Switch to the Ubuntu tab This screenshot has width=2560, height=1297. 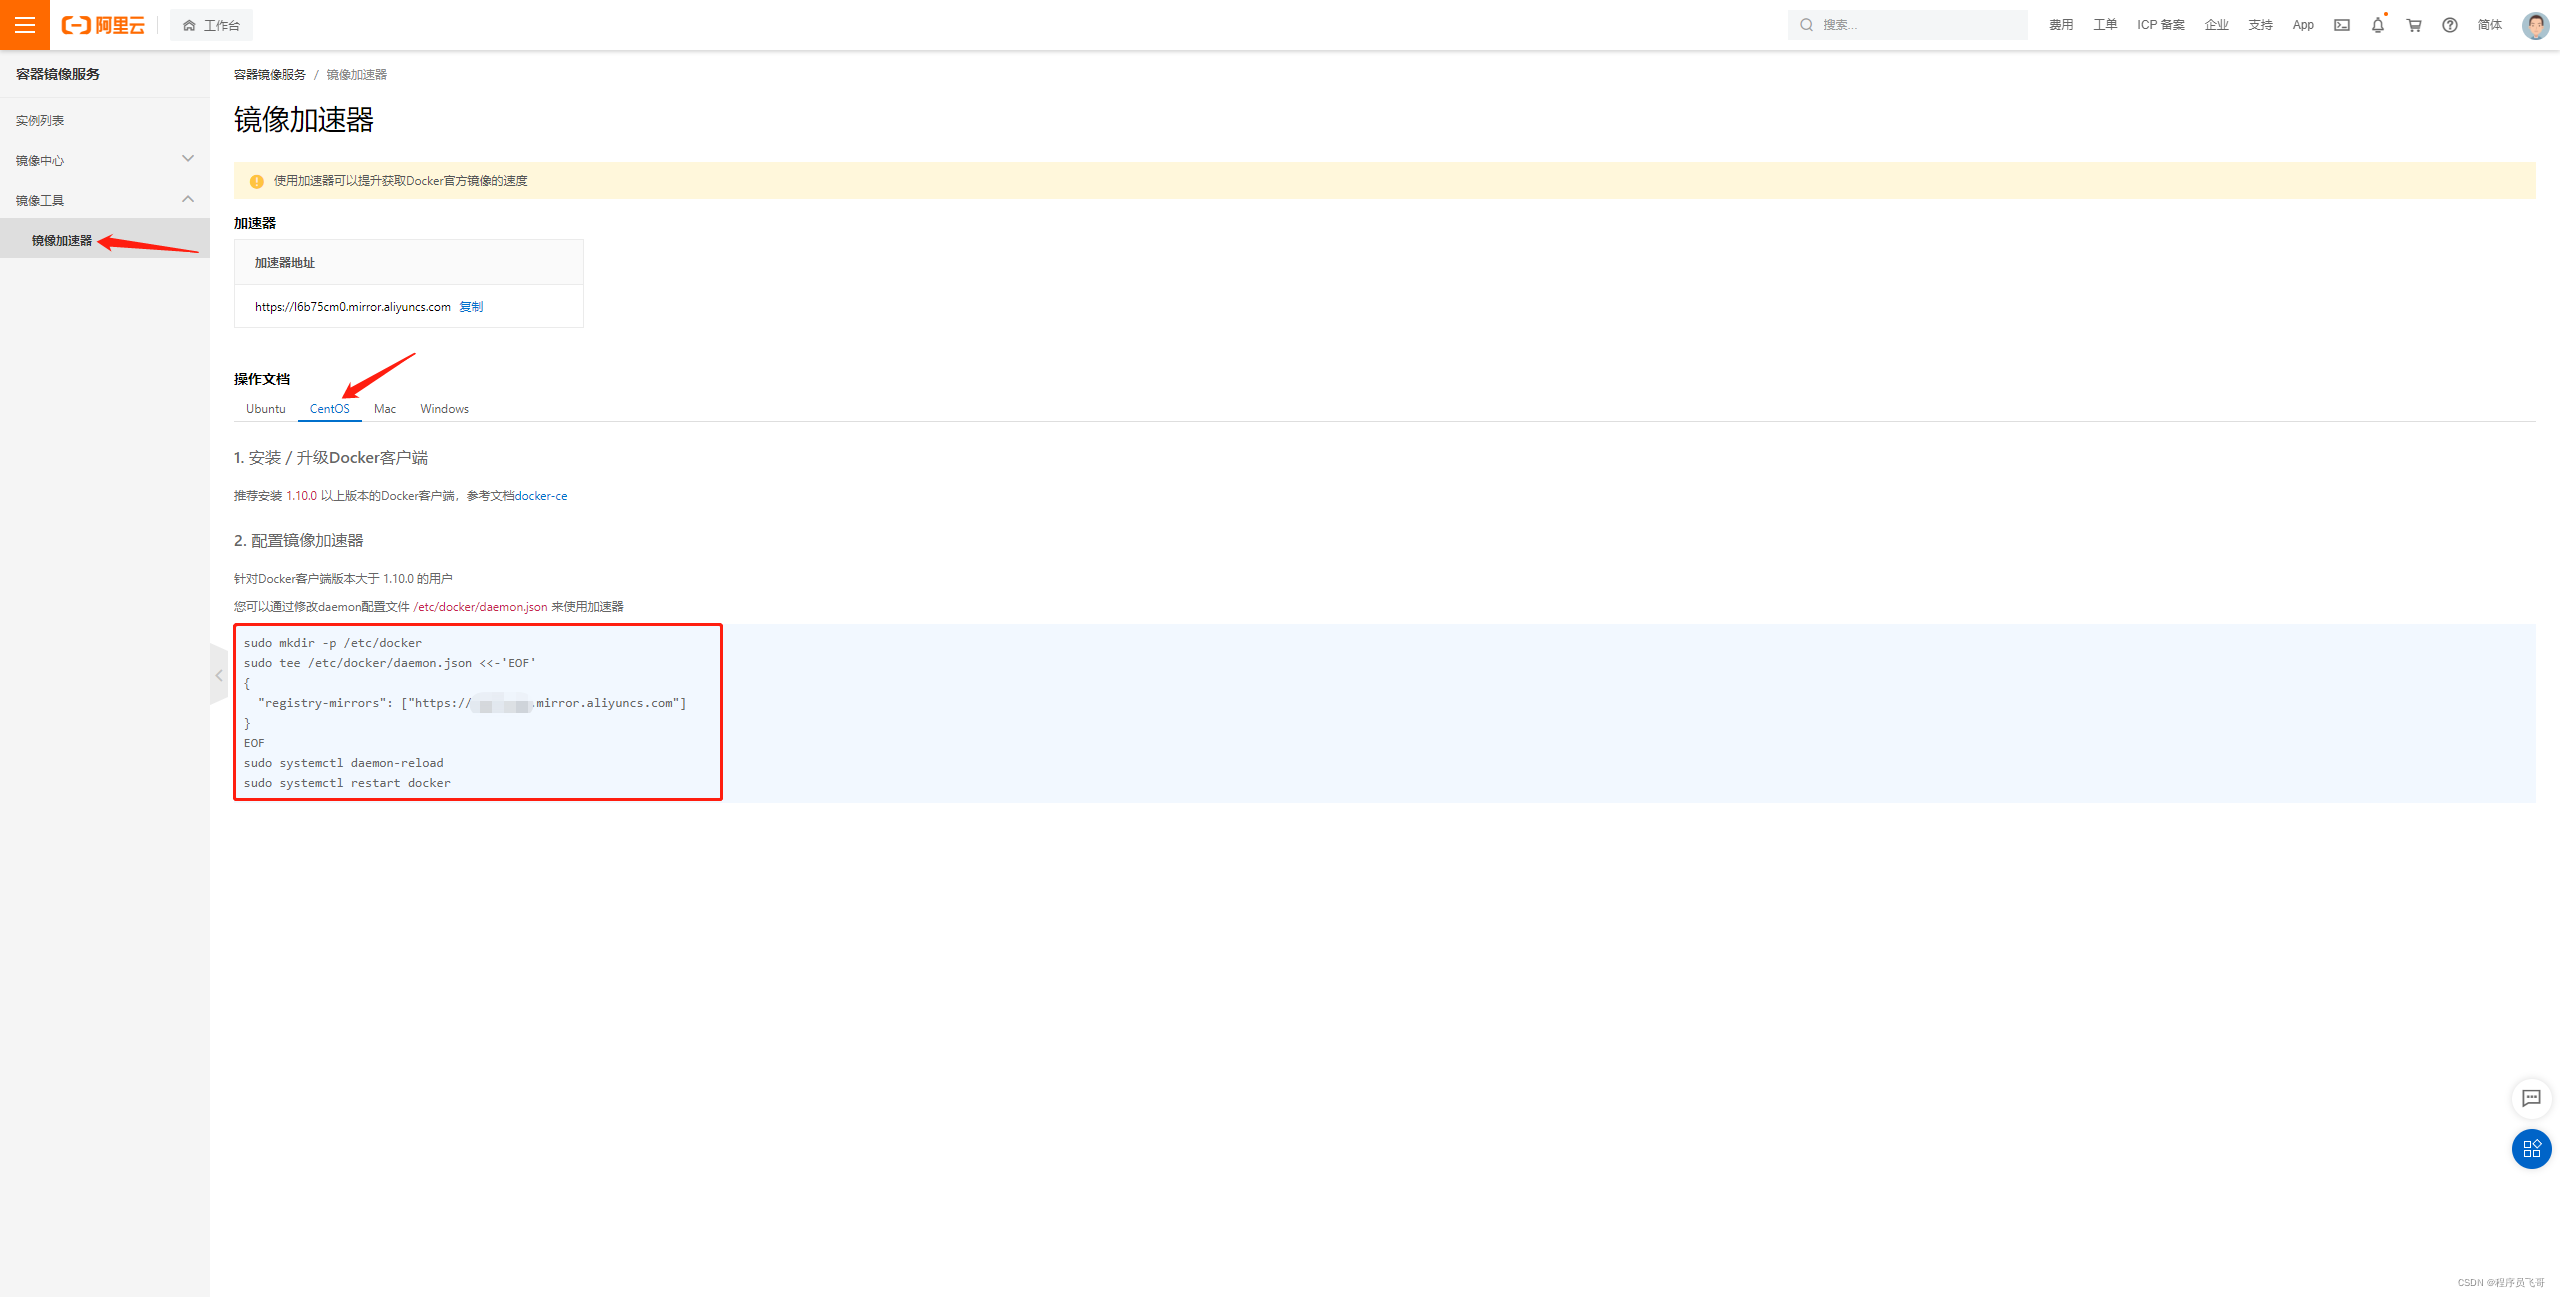coord(266,409)
